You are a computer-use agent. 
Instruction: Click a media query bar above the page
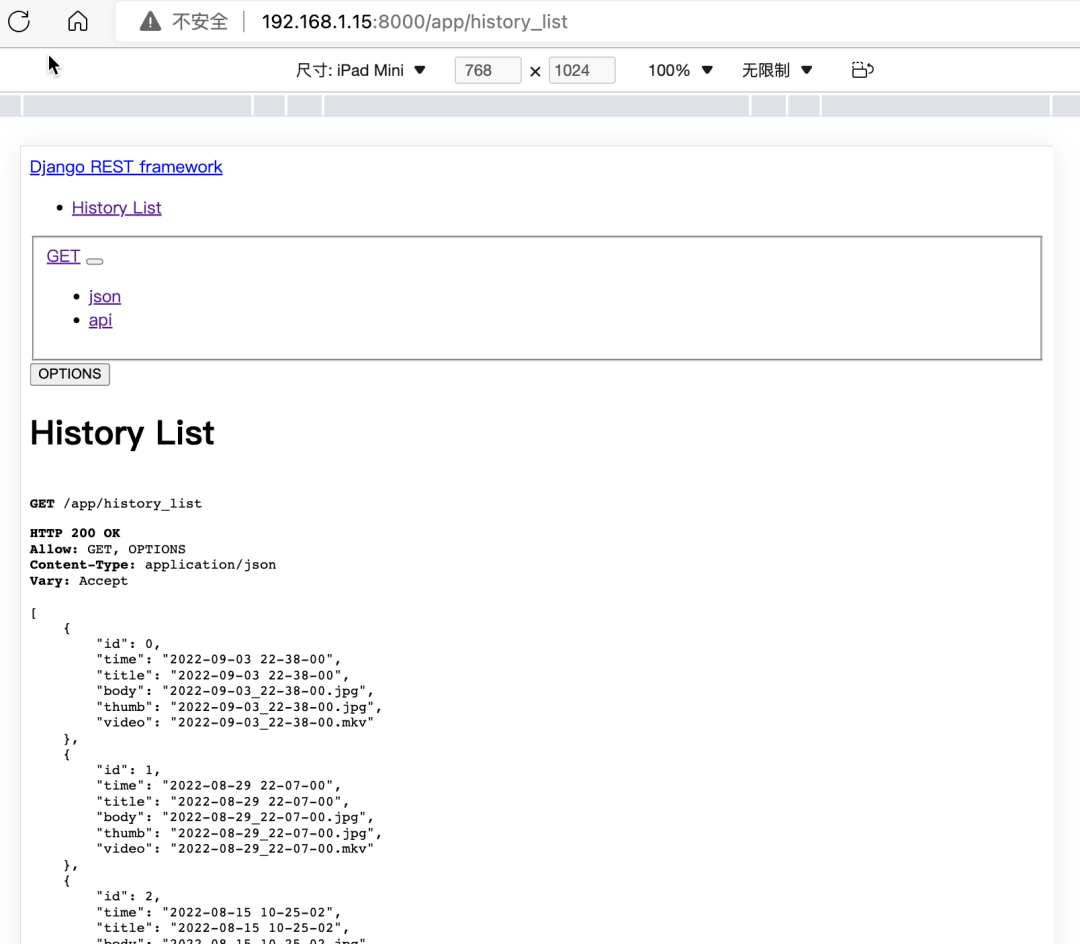pos(140,105)
